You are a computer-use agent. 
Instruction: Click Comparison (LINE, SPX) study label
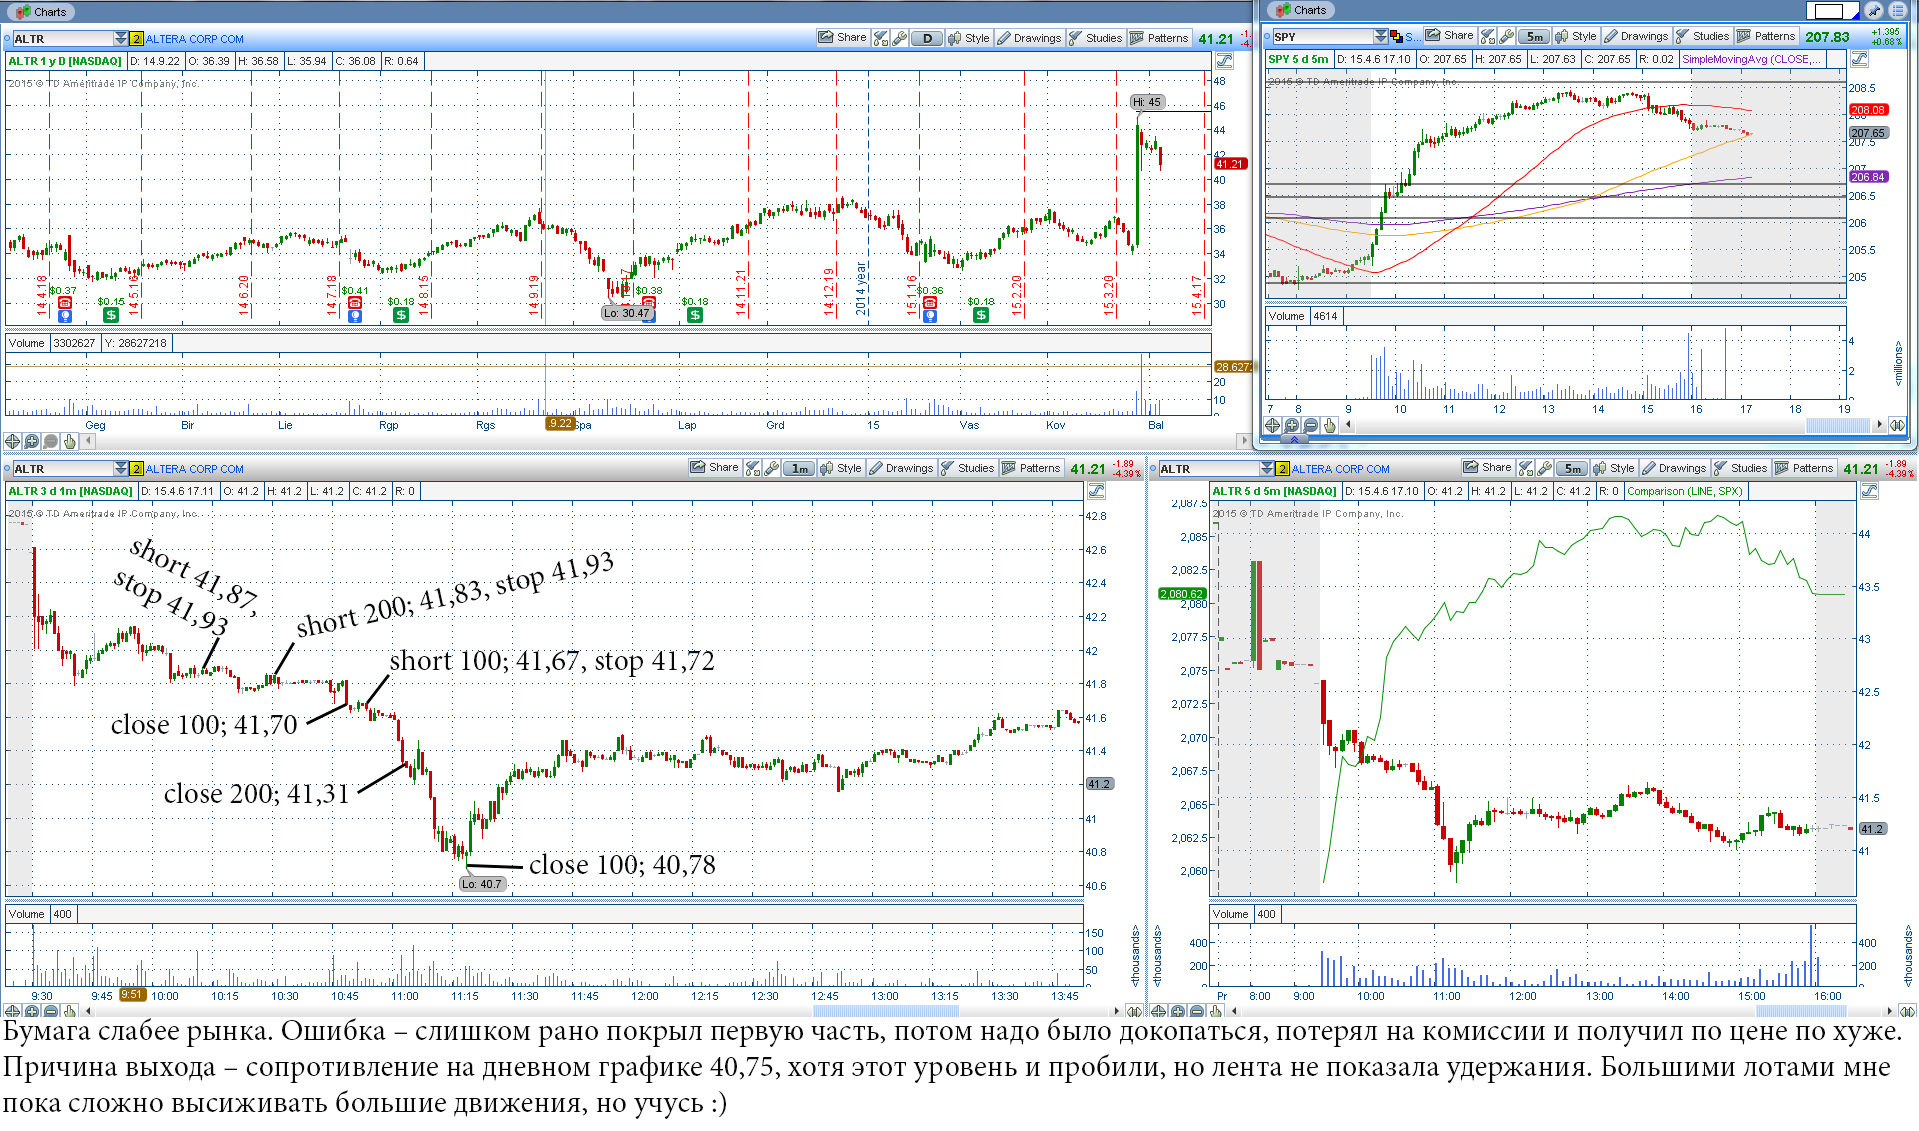coord(1684,491)
